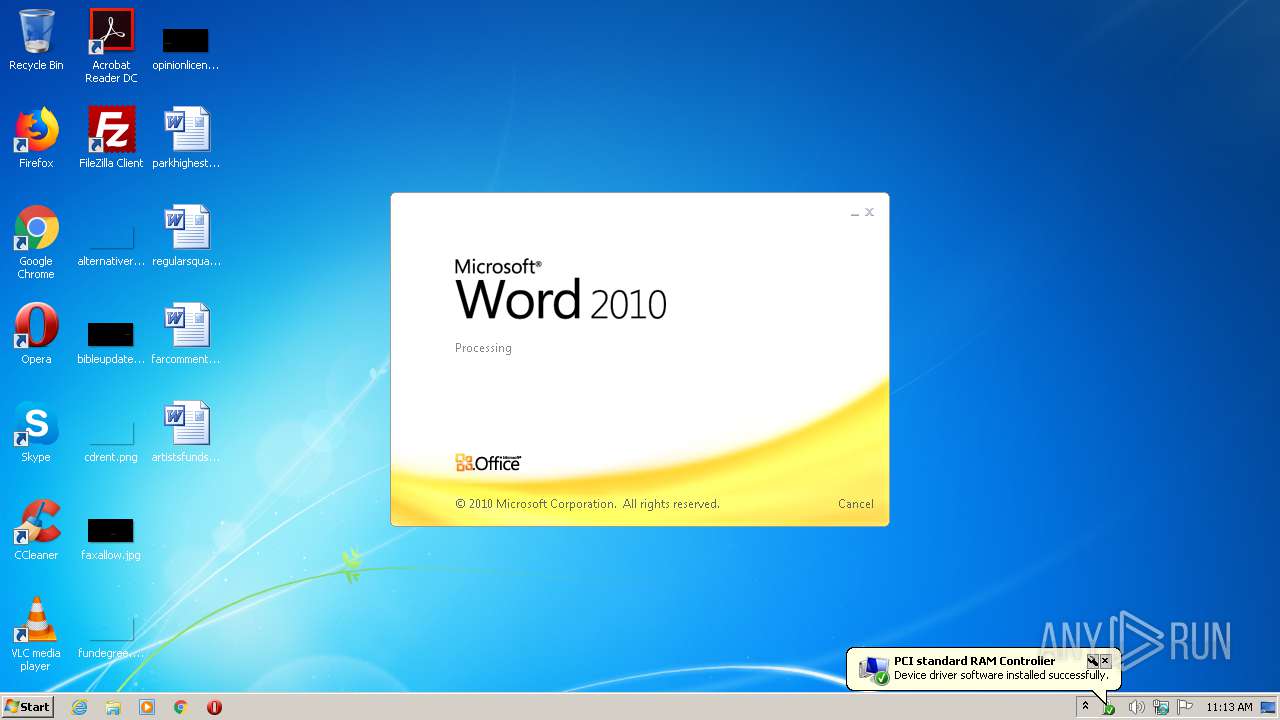Click the Show desktop button
1280x720 pixels.
click(1268, 707)
